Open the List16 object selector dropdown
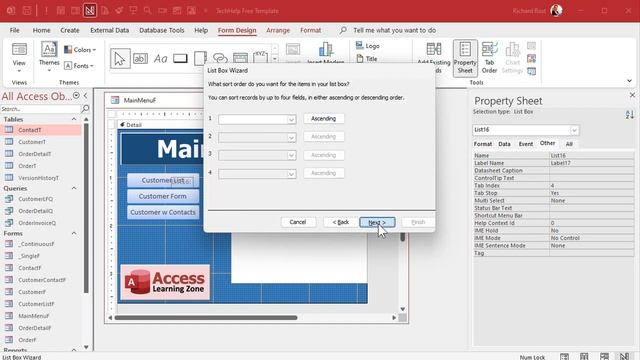640x360 pixels. coord(574,130)
